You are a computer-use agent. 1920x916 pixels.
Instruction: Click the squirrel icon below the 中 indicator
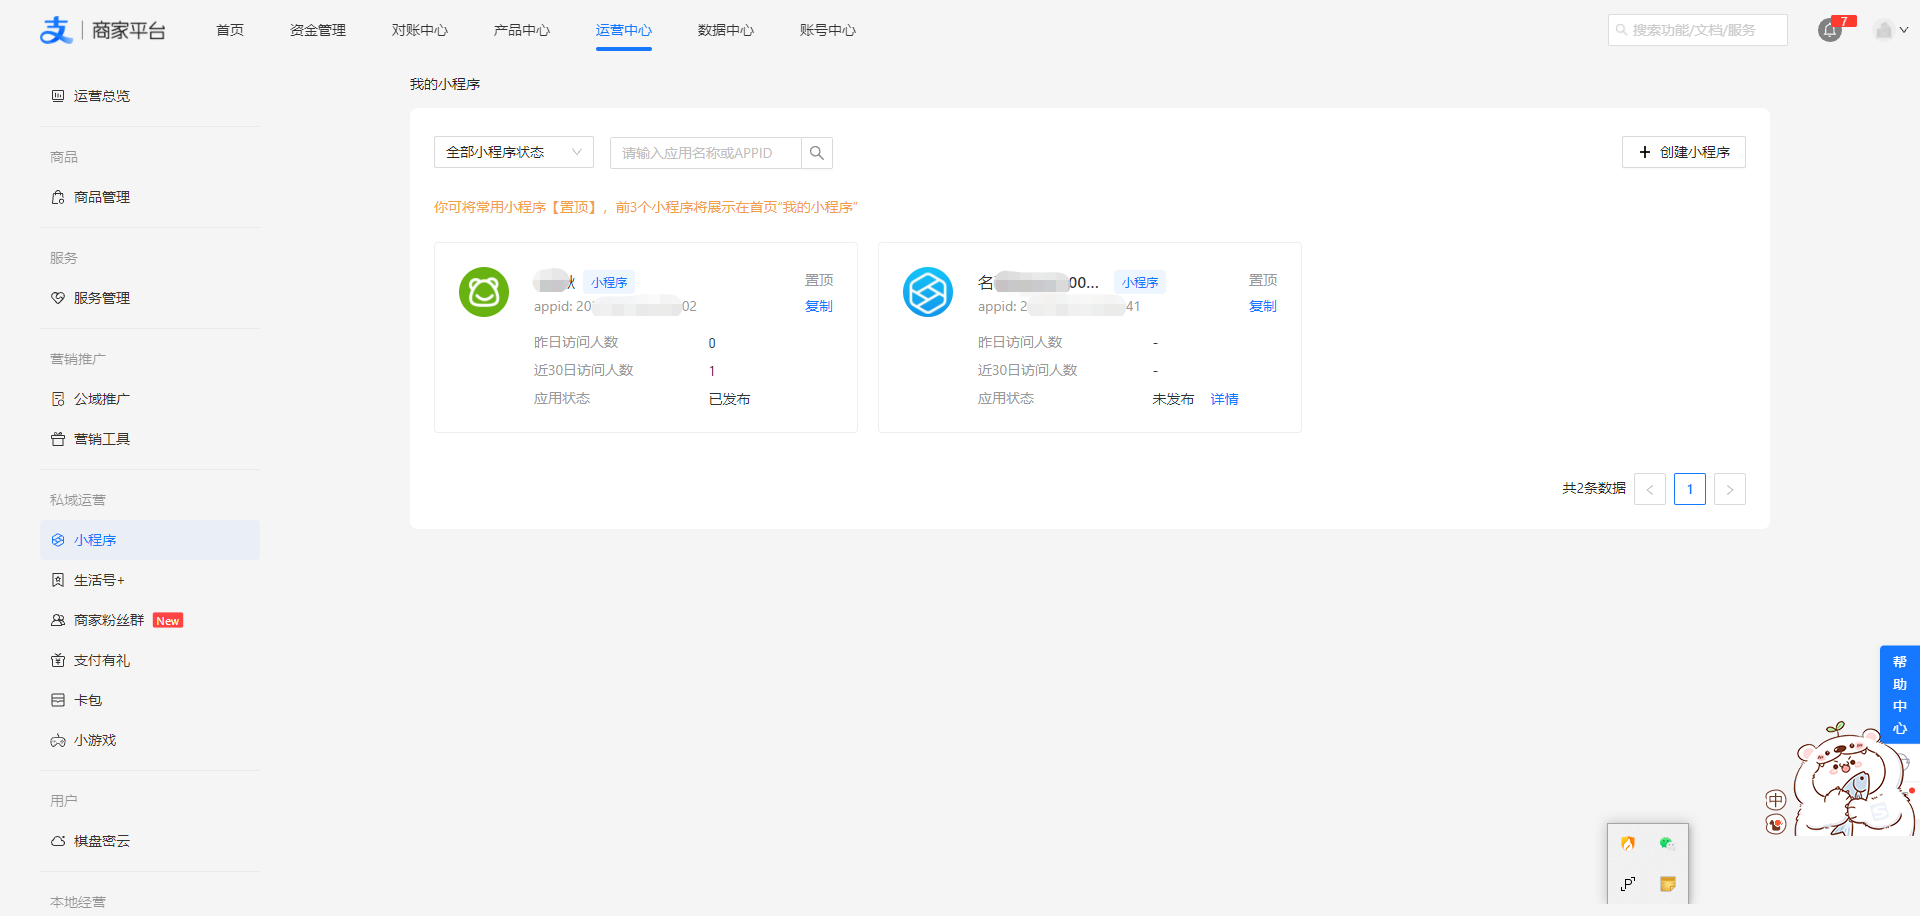(x=1776, y=824)
